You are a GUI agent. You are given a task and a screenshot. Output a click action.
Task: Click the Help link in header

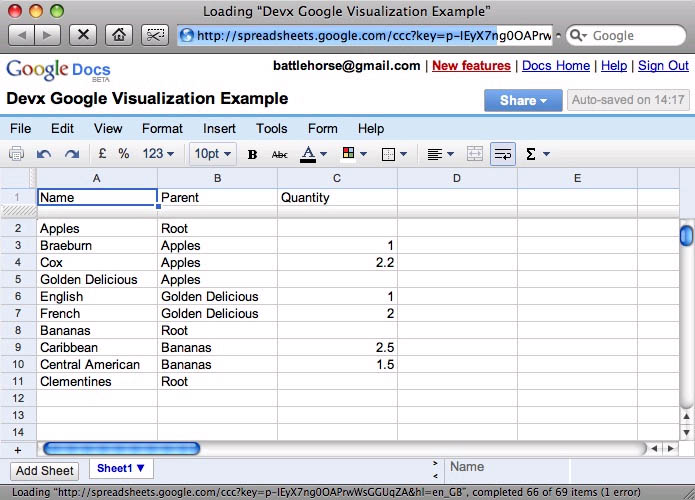point(614,66)
